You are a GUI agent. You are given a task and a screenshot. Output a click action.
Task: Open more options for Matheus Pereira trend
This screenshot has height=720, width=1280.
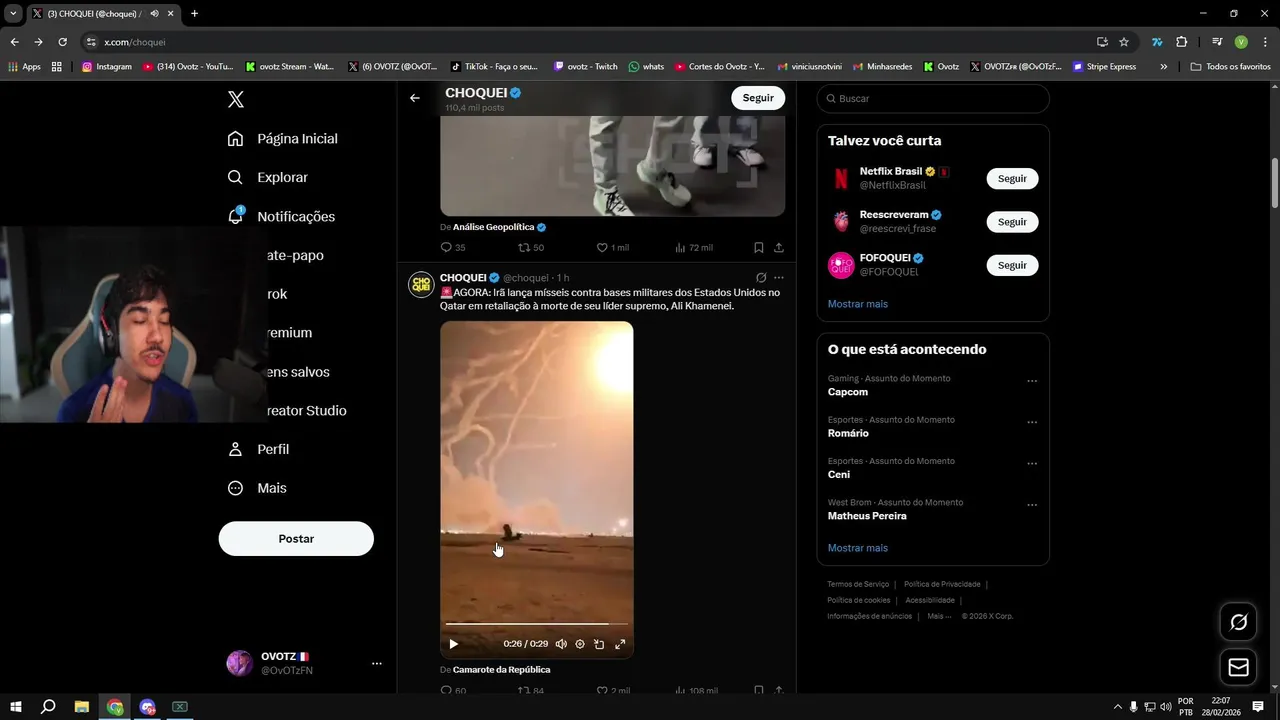tap(1032, 505)
